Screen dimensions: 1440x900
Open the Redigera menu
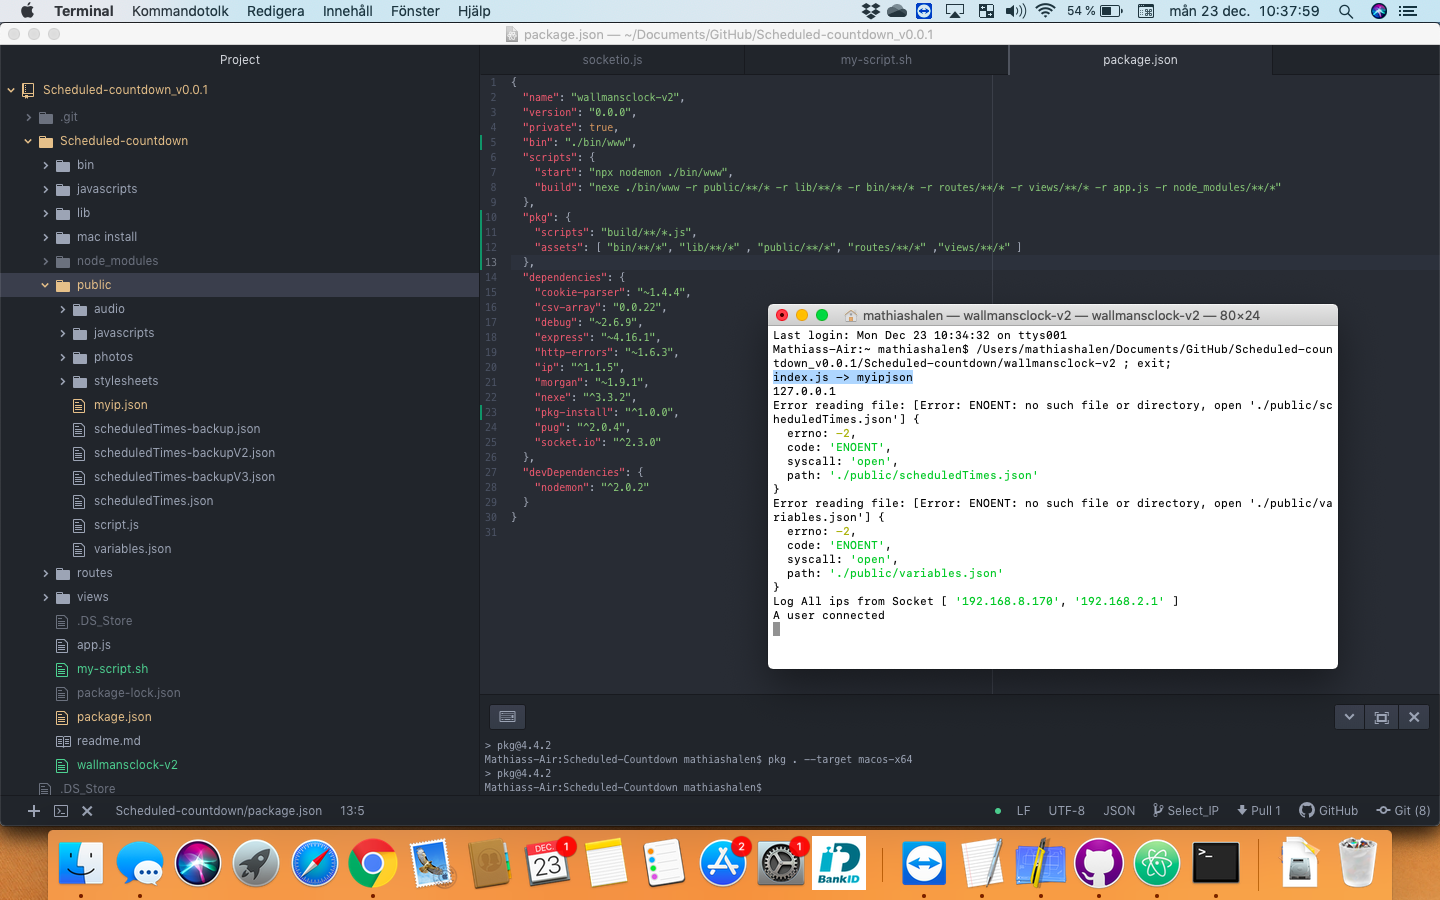pos(275,11)
